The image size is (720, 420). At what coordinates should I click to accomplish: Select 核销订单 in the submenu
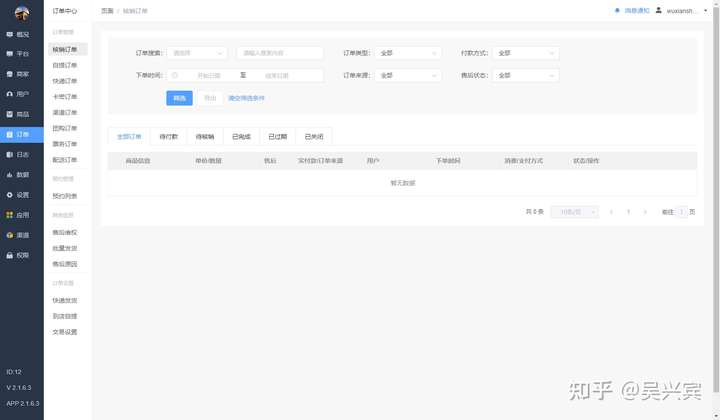click(68, 50)
